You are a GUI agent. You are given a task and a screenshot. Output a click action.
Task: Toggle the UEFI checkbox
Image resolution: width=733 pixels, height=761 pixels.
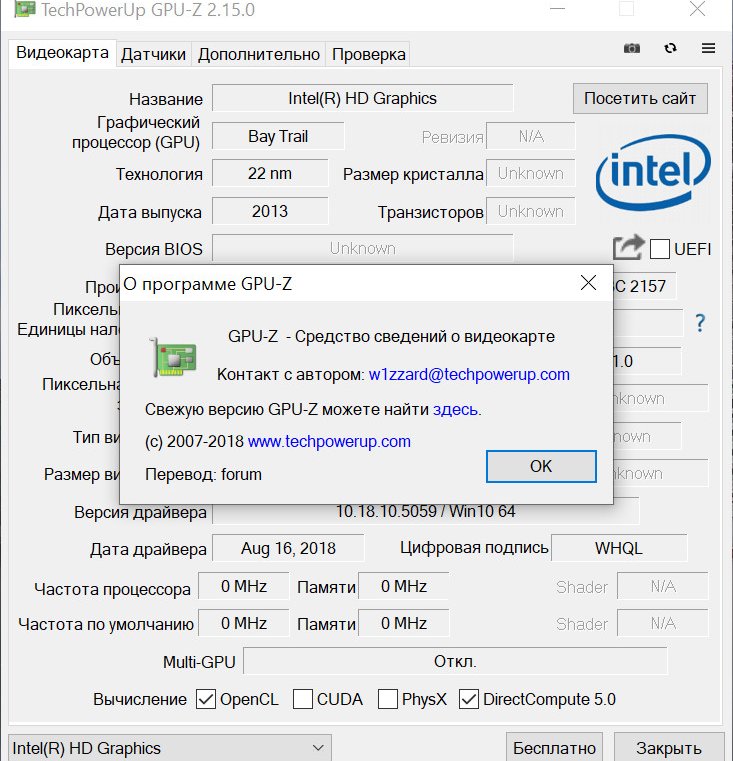(660, 249)
